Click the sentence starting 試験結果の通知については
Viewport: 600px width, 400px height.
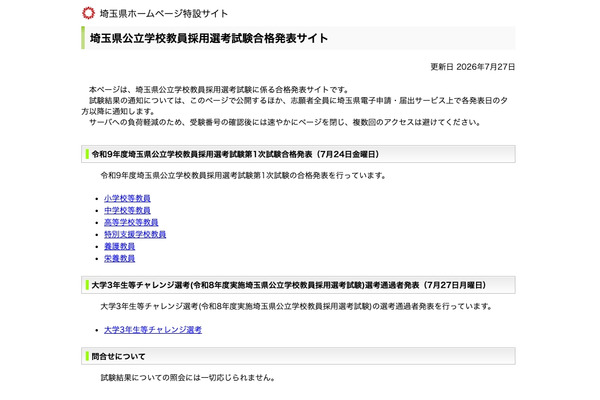[x=295, y=106]
